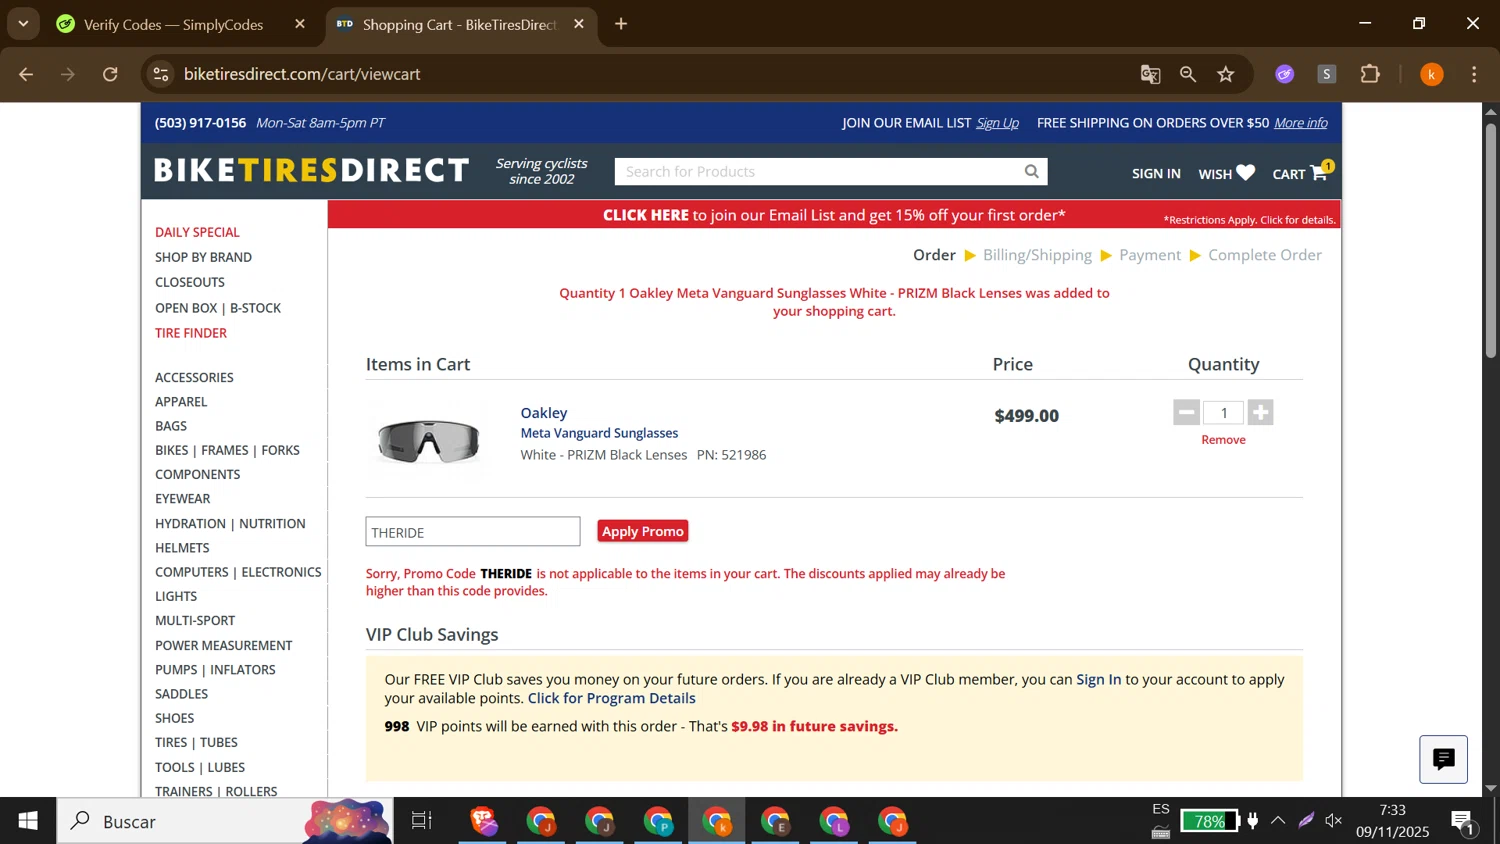Click the search magnifier icon in site header
The image size is (1500, 844).
[x=1031, y=172]
